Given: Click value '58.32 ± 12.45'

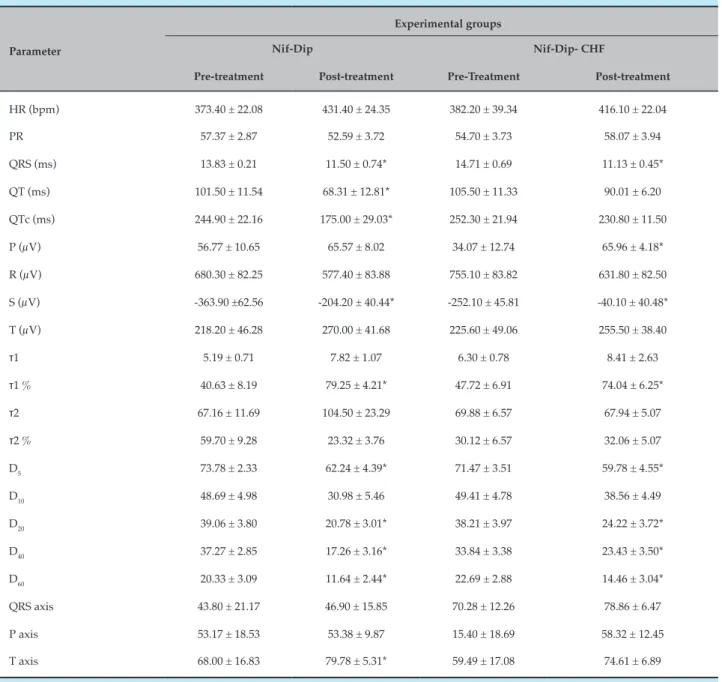Looking at the screenshot, I should point(632,634).
